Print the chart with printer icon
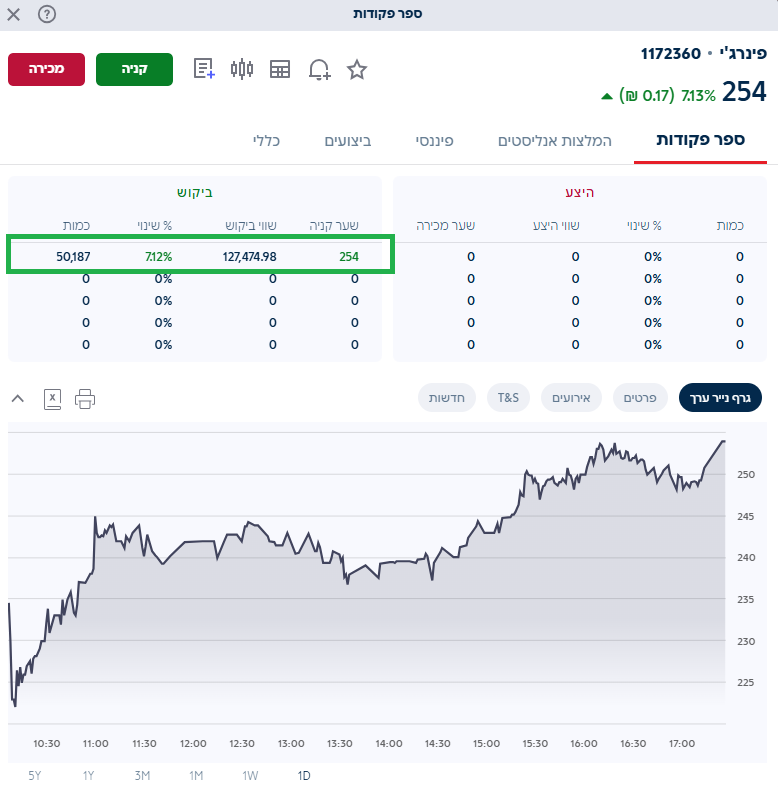This screenshot has height=787, width=778. point(85,398)
